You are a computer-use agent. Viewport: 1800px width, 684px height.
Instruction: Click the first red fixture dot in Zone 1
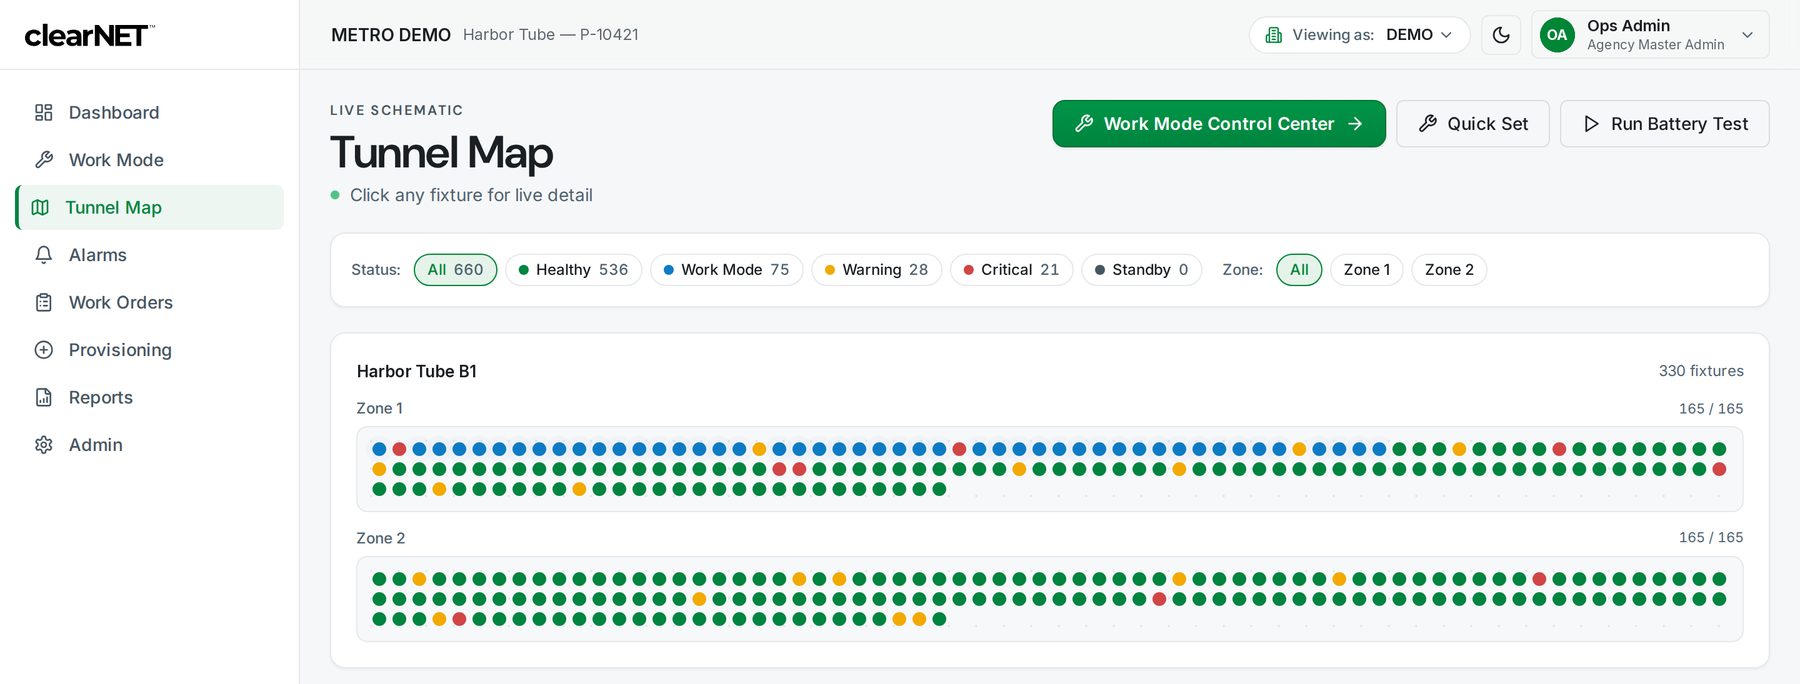pyautogui.click(x=399, y=449)
